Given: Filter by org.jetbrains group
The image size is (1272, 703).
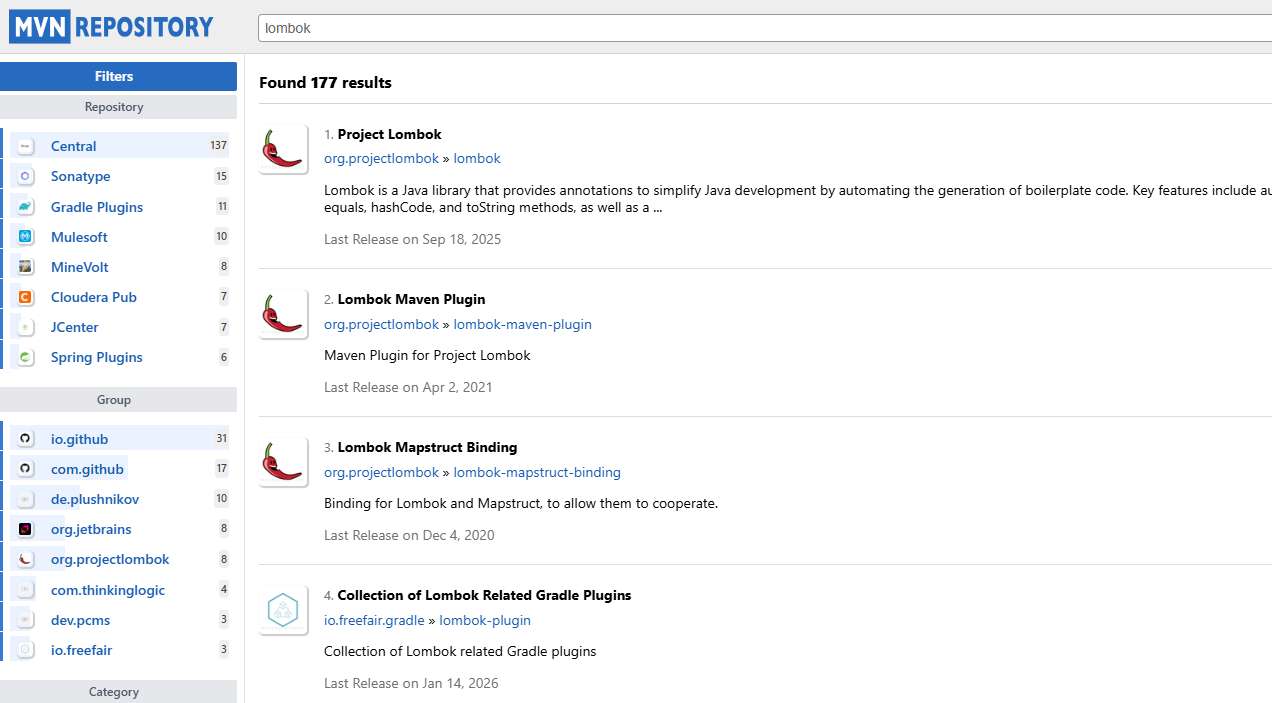Looking at the screenshot, I should tap(91, 529).
